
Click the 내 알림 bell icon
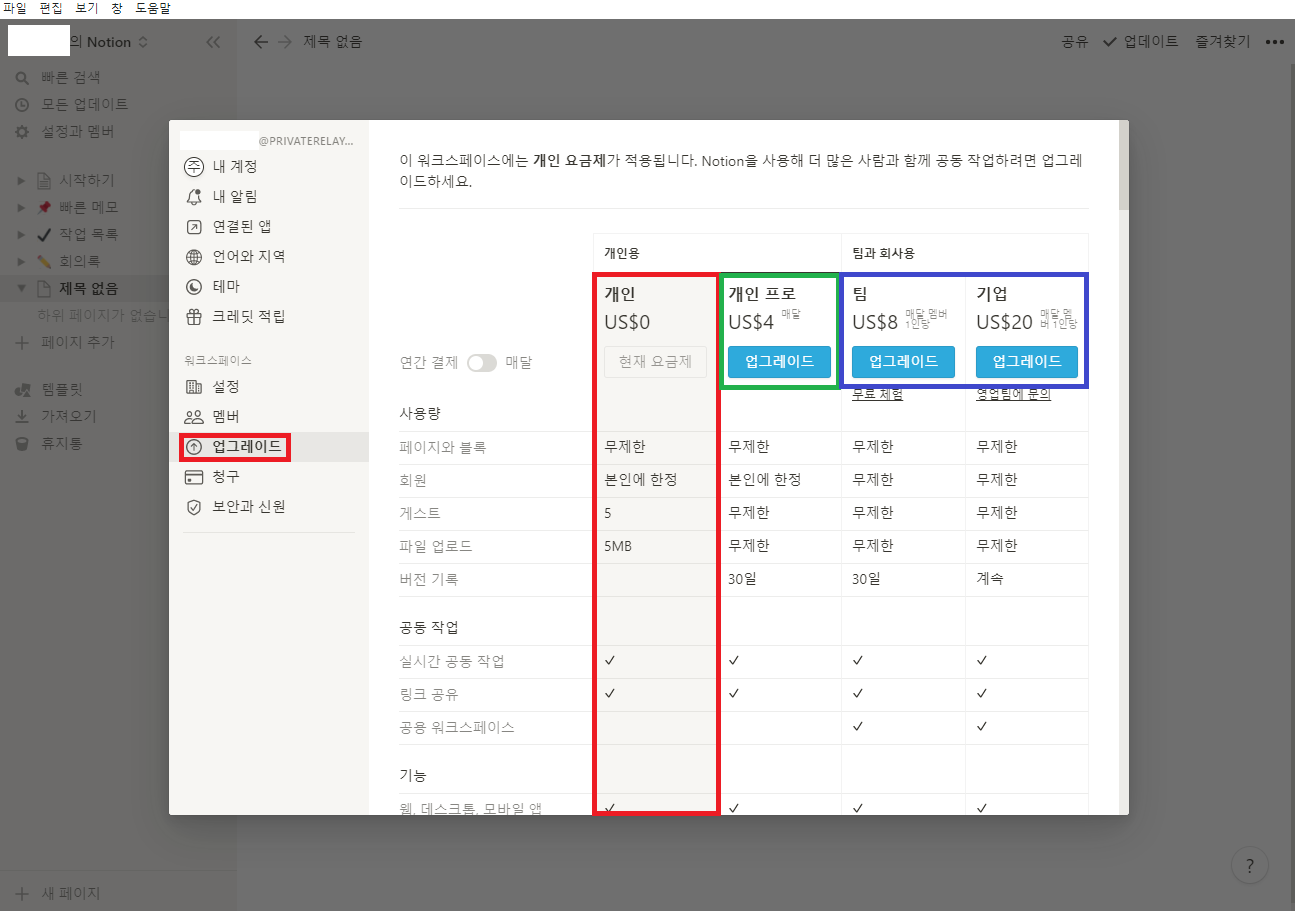pos(194,196)
